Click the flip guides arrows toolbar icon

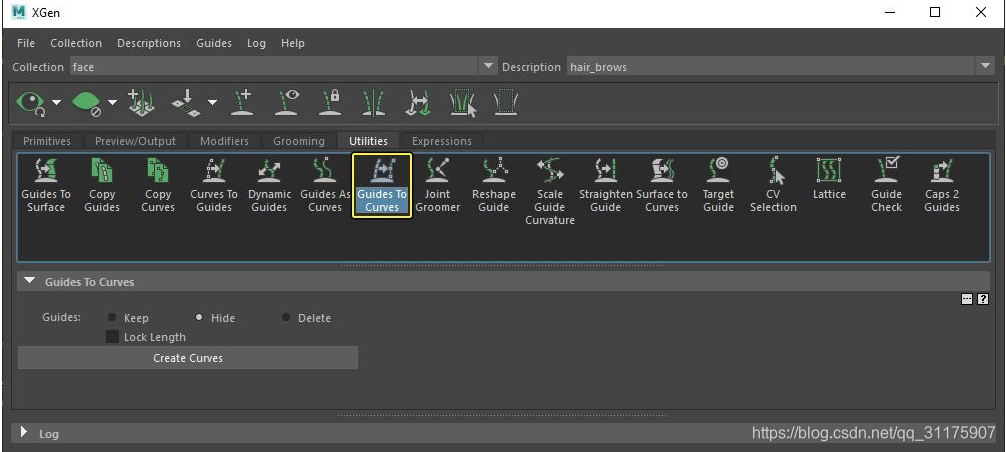coord(418,103)
